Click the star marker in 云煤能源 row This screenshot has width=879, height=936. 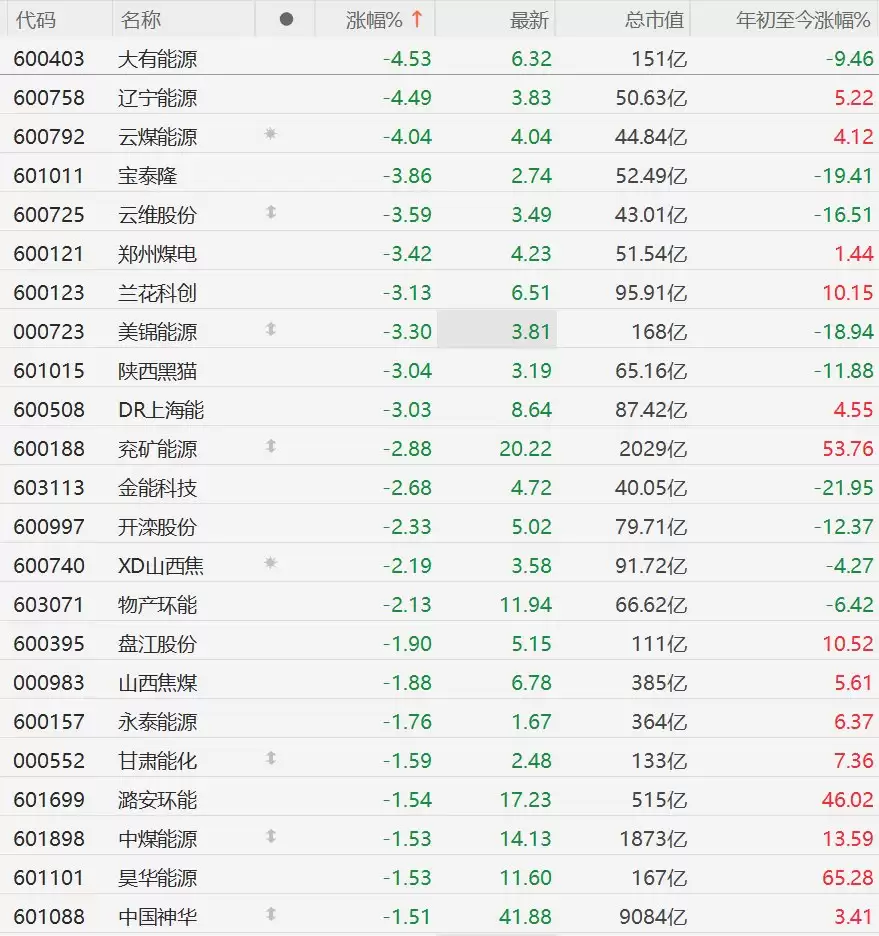coord(270,134)
